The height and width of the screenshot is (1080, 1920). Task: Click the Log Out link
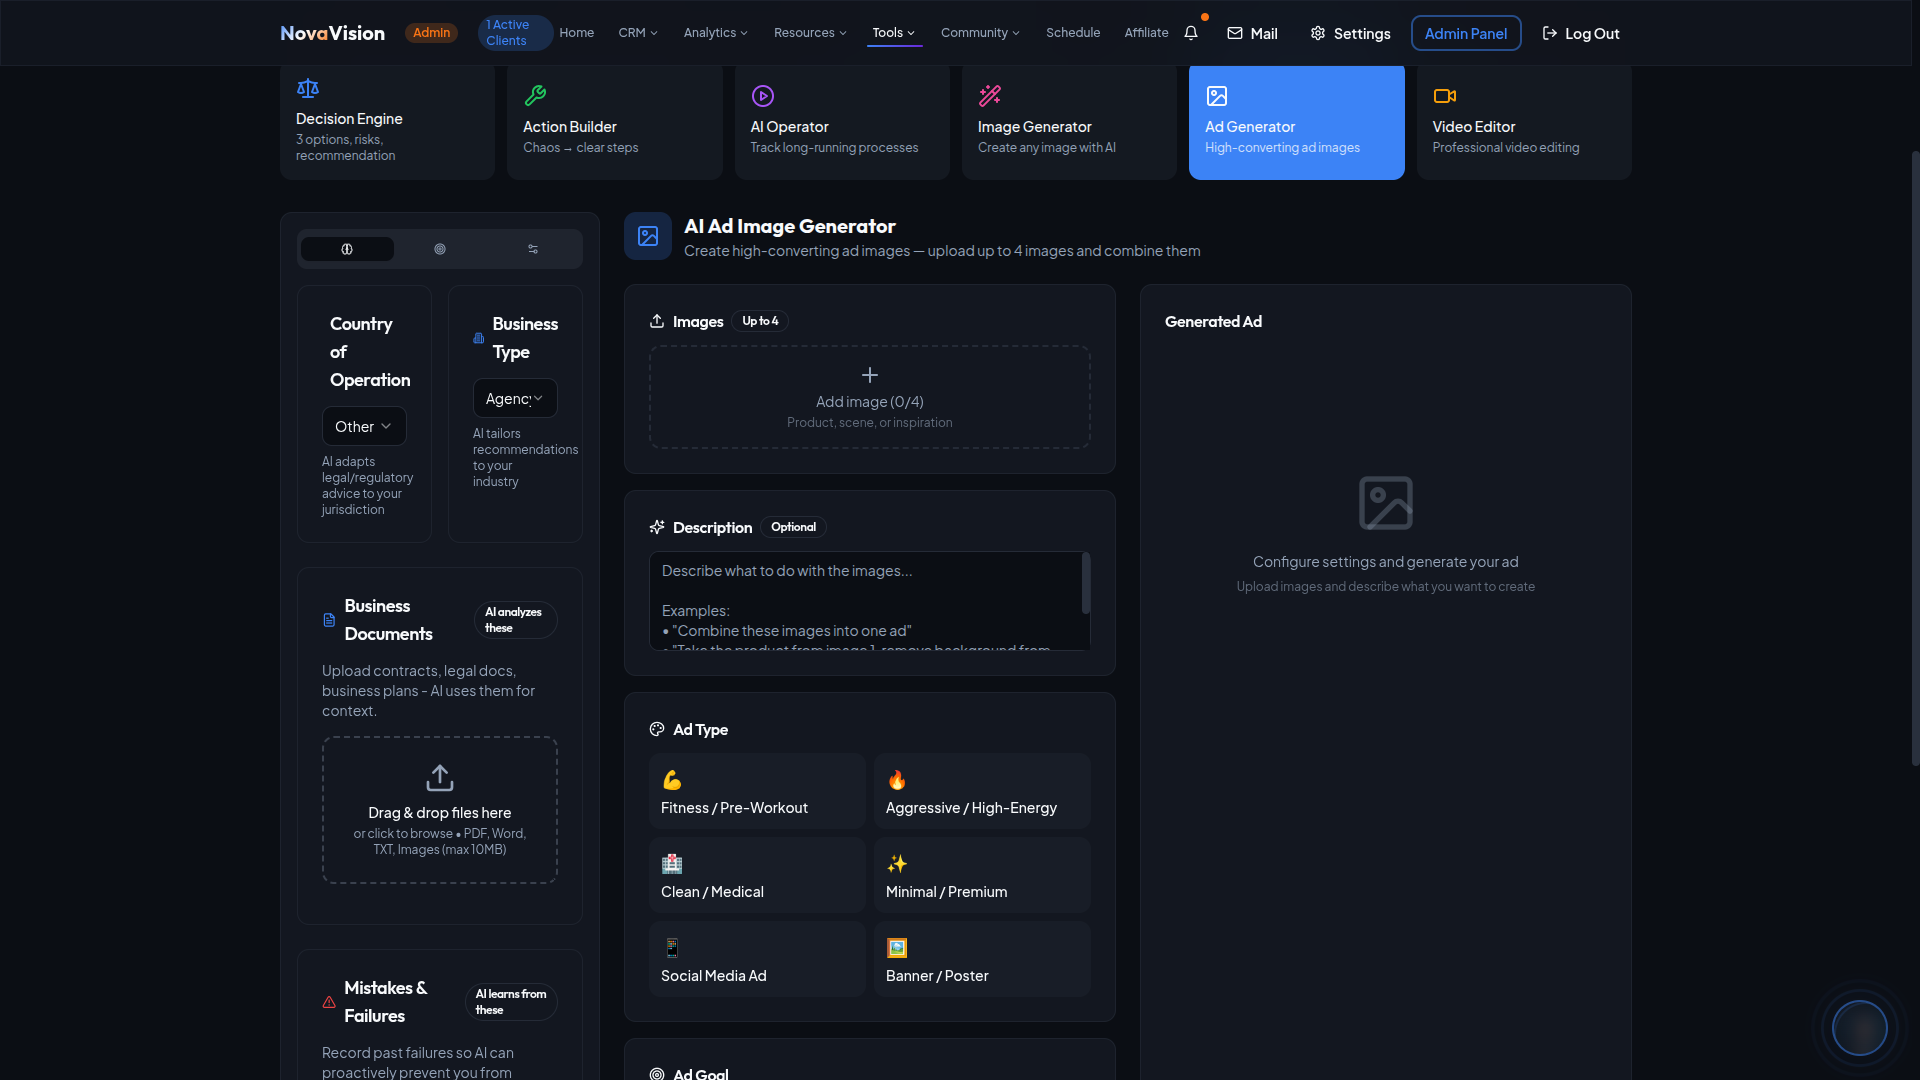[1580, 33]
